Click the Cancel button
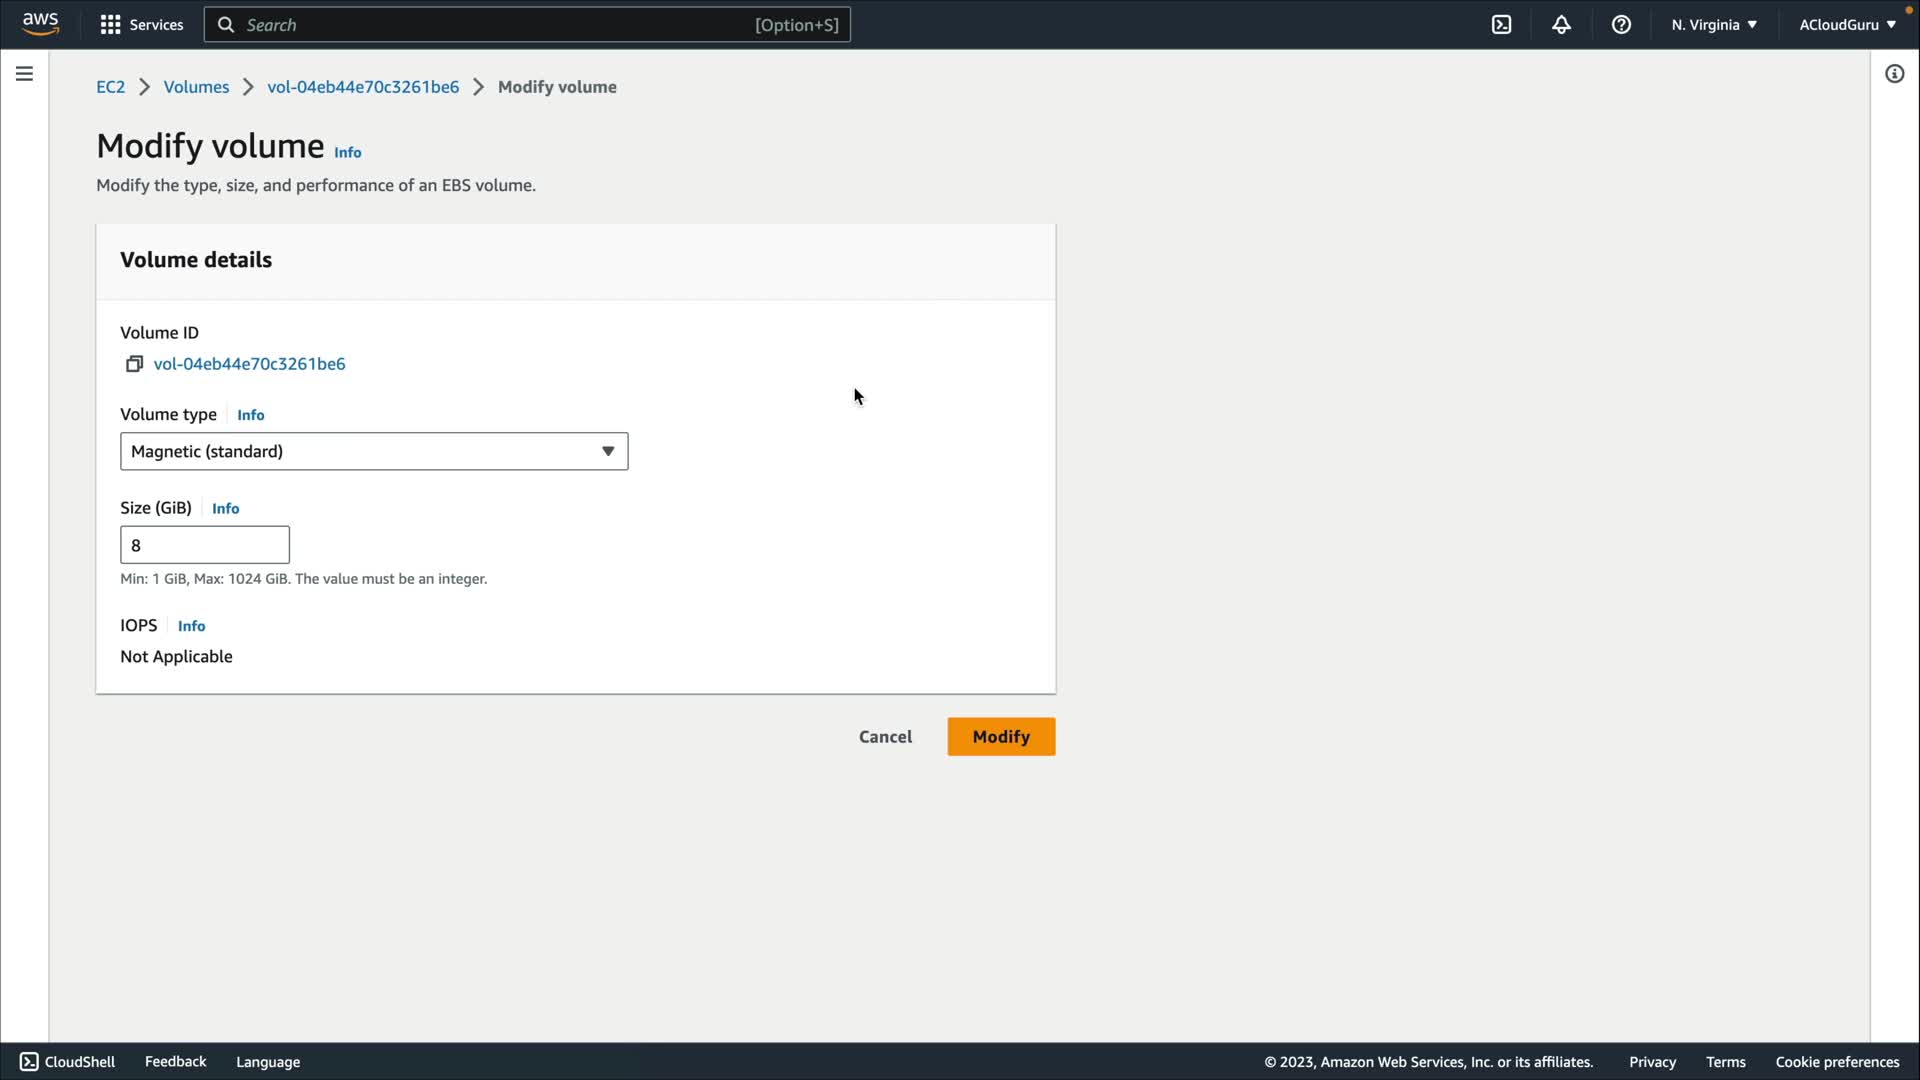 point(885,737)
